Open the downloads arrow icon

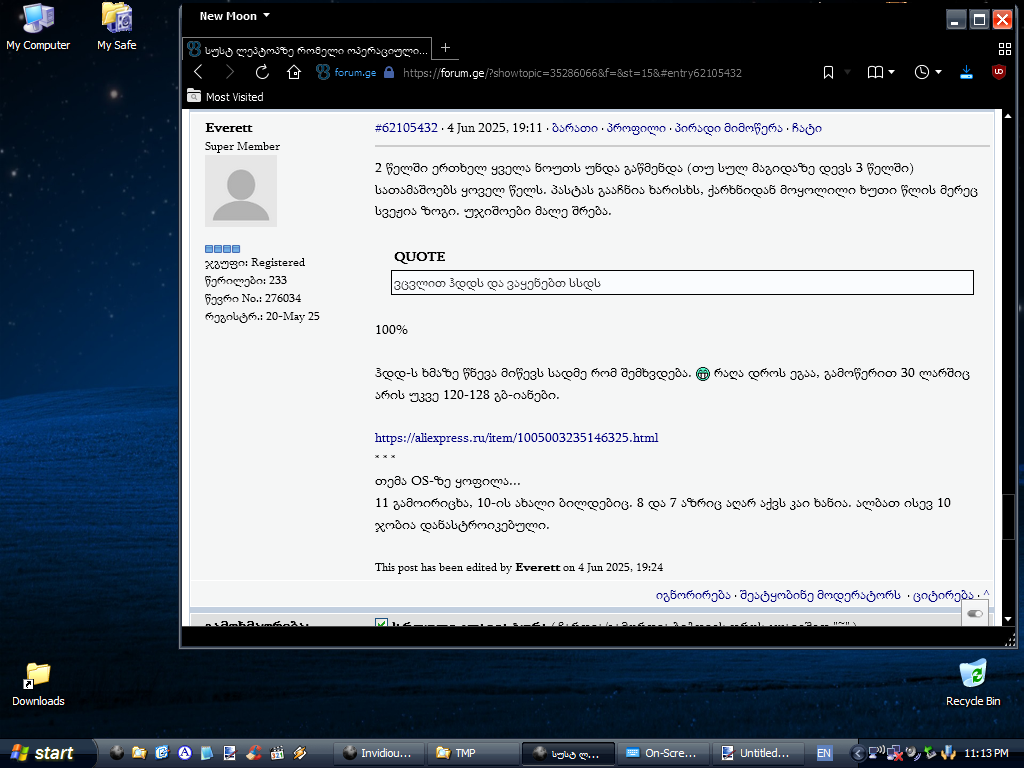tap(967, 72)
